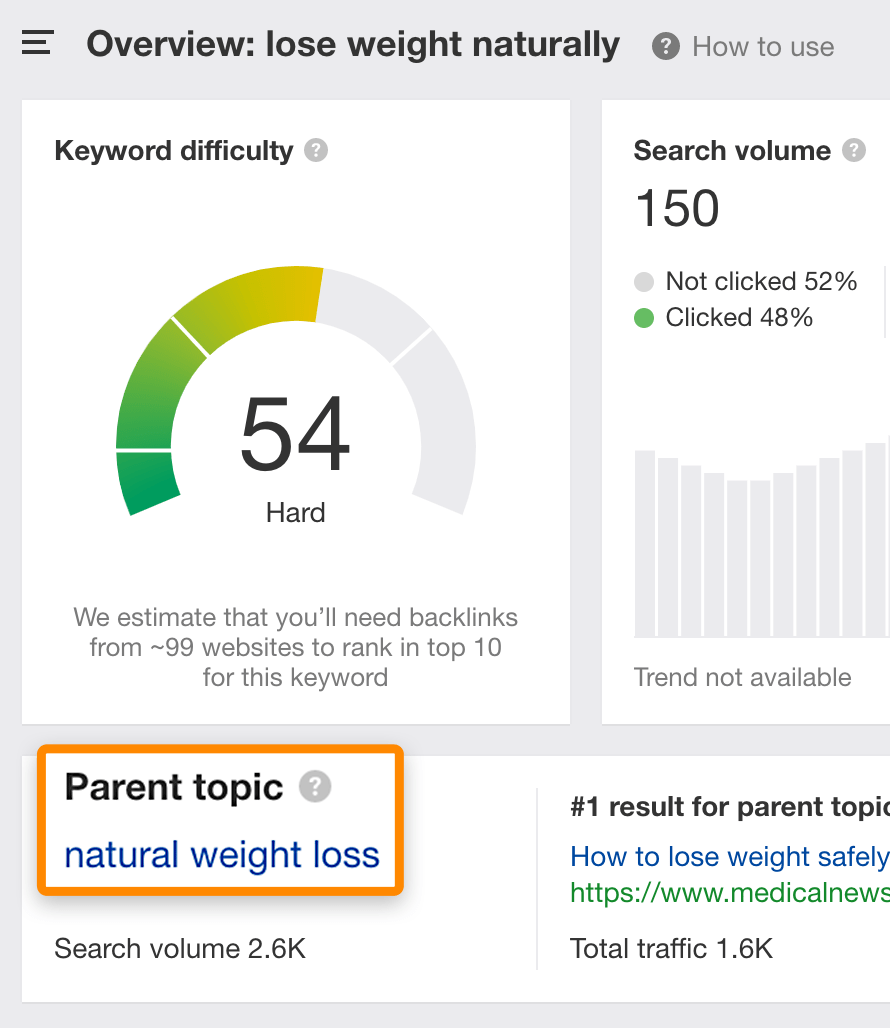Click the 150 search volume number
Screen dimensions: 890x1028
tap(677, 209)
